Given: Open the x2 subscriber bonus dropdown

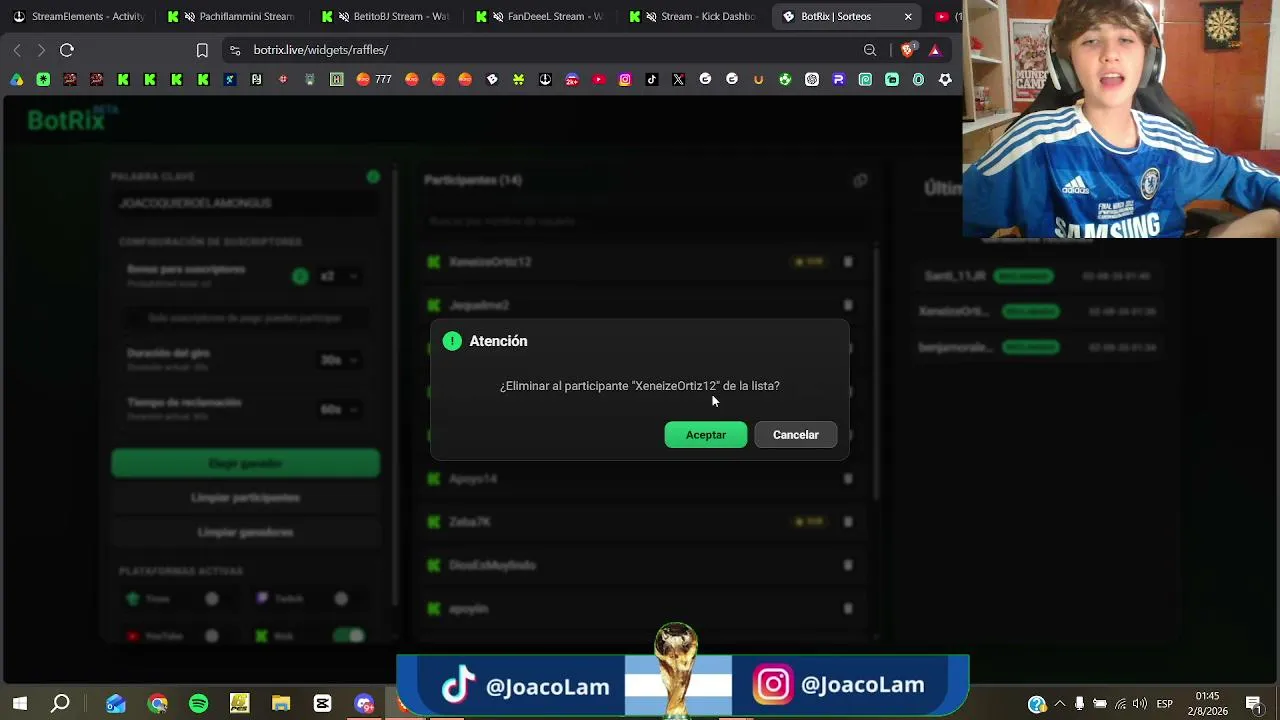Looking at the screenshot, I should pyautogui.click(x=338, y=276).
